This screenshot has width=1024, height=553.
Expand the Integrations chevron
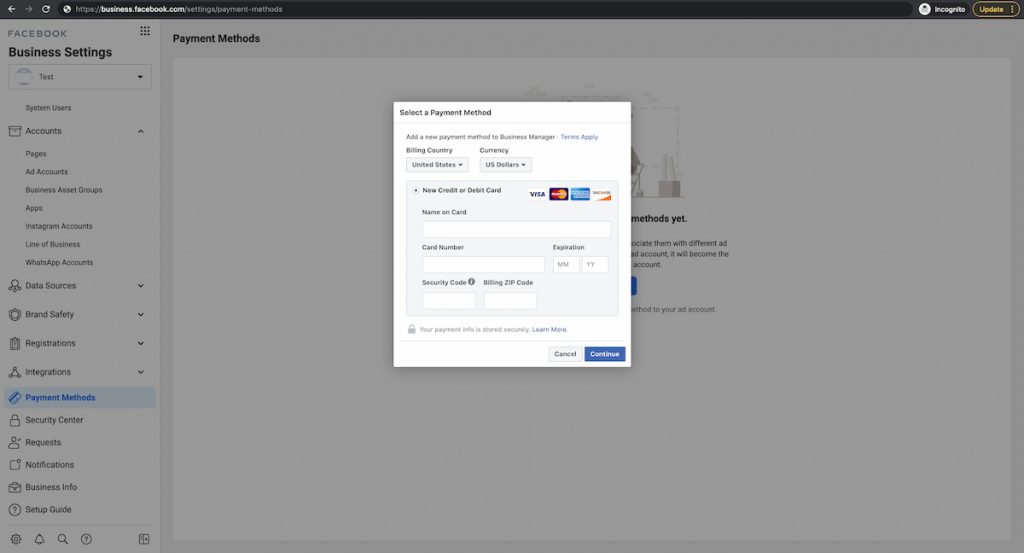[x=140, y=371]
